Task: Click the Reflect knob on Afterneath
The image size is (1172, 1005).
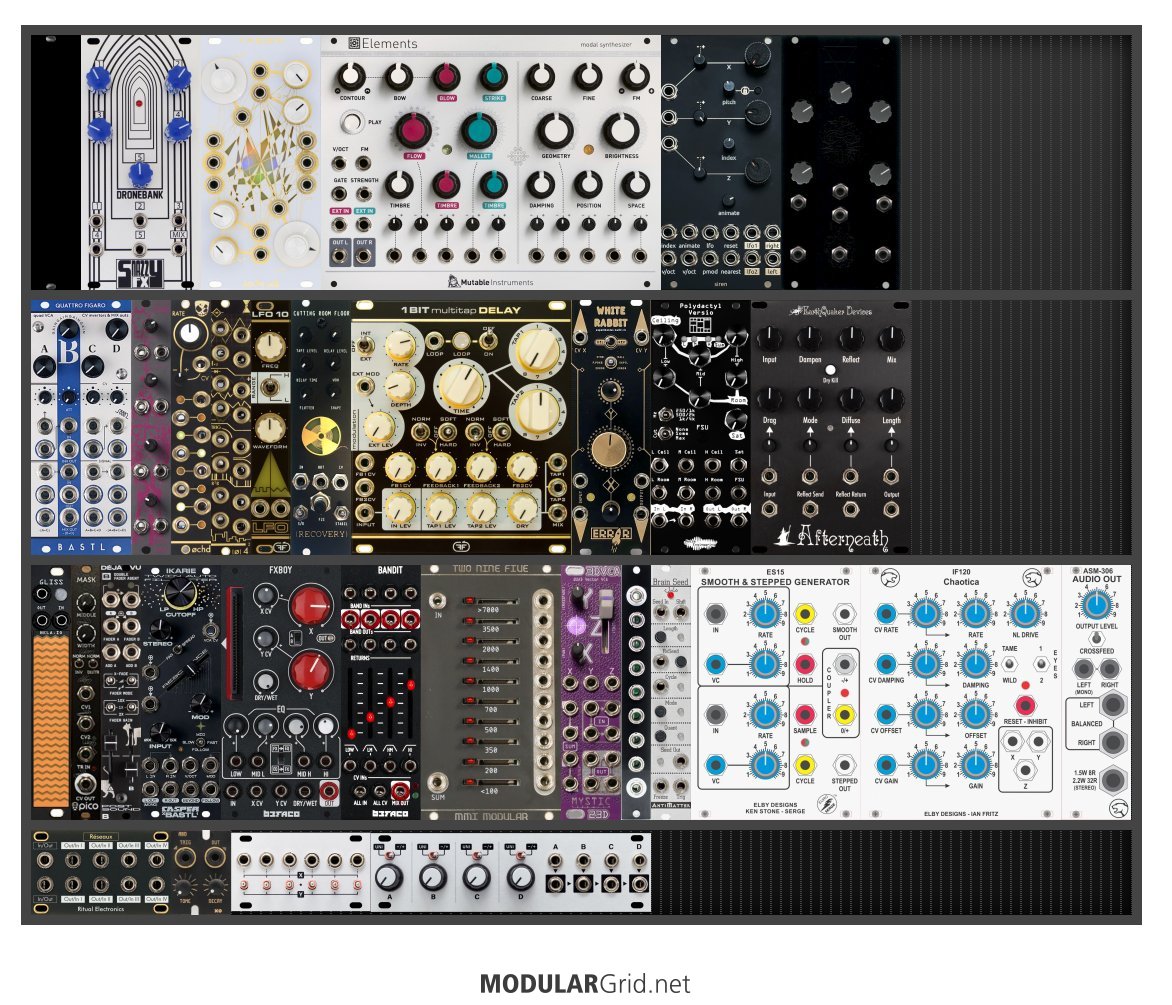Action: (851, 338)
